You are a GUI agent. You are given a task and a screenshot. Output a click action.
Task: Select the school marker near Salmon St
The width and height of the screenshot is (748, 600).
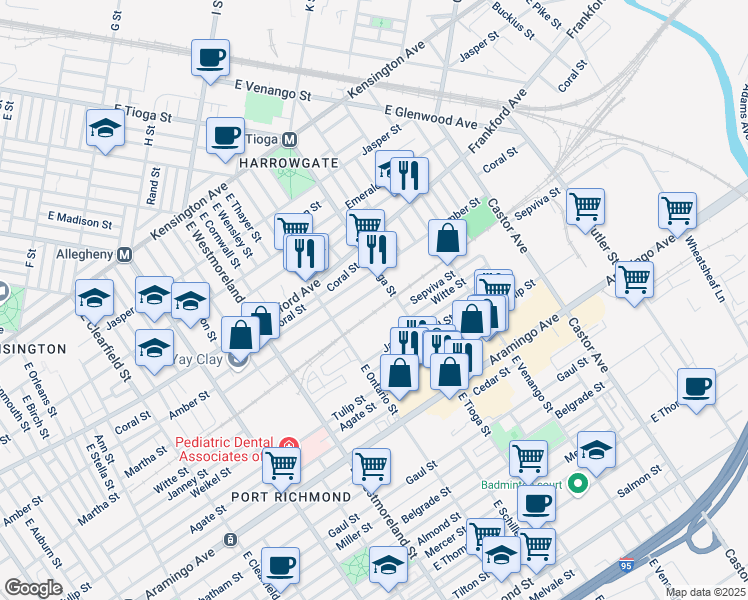click(596, 452)
